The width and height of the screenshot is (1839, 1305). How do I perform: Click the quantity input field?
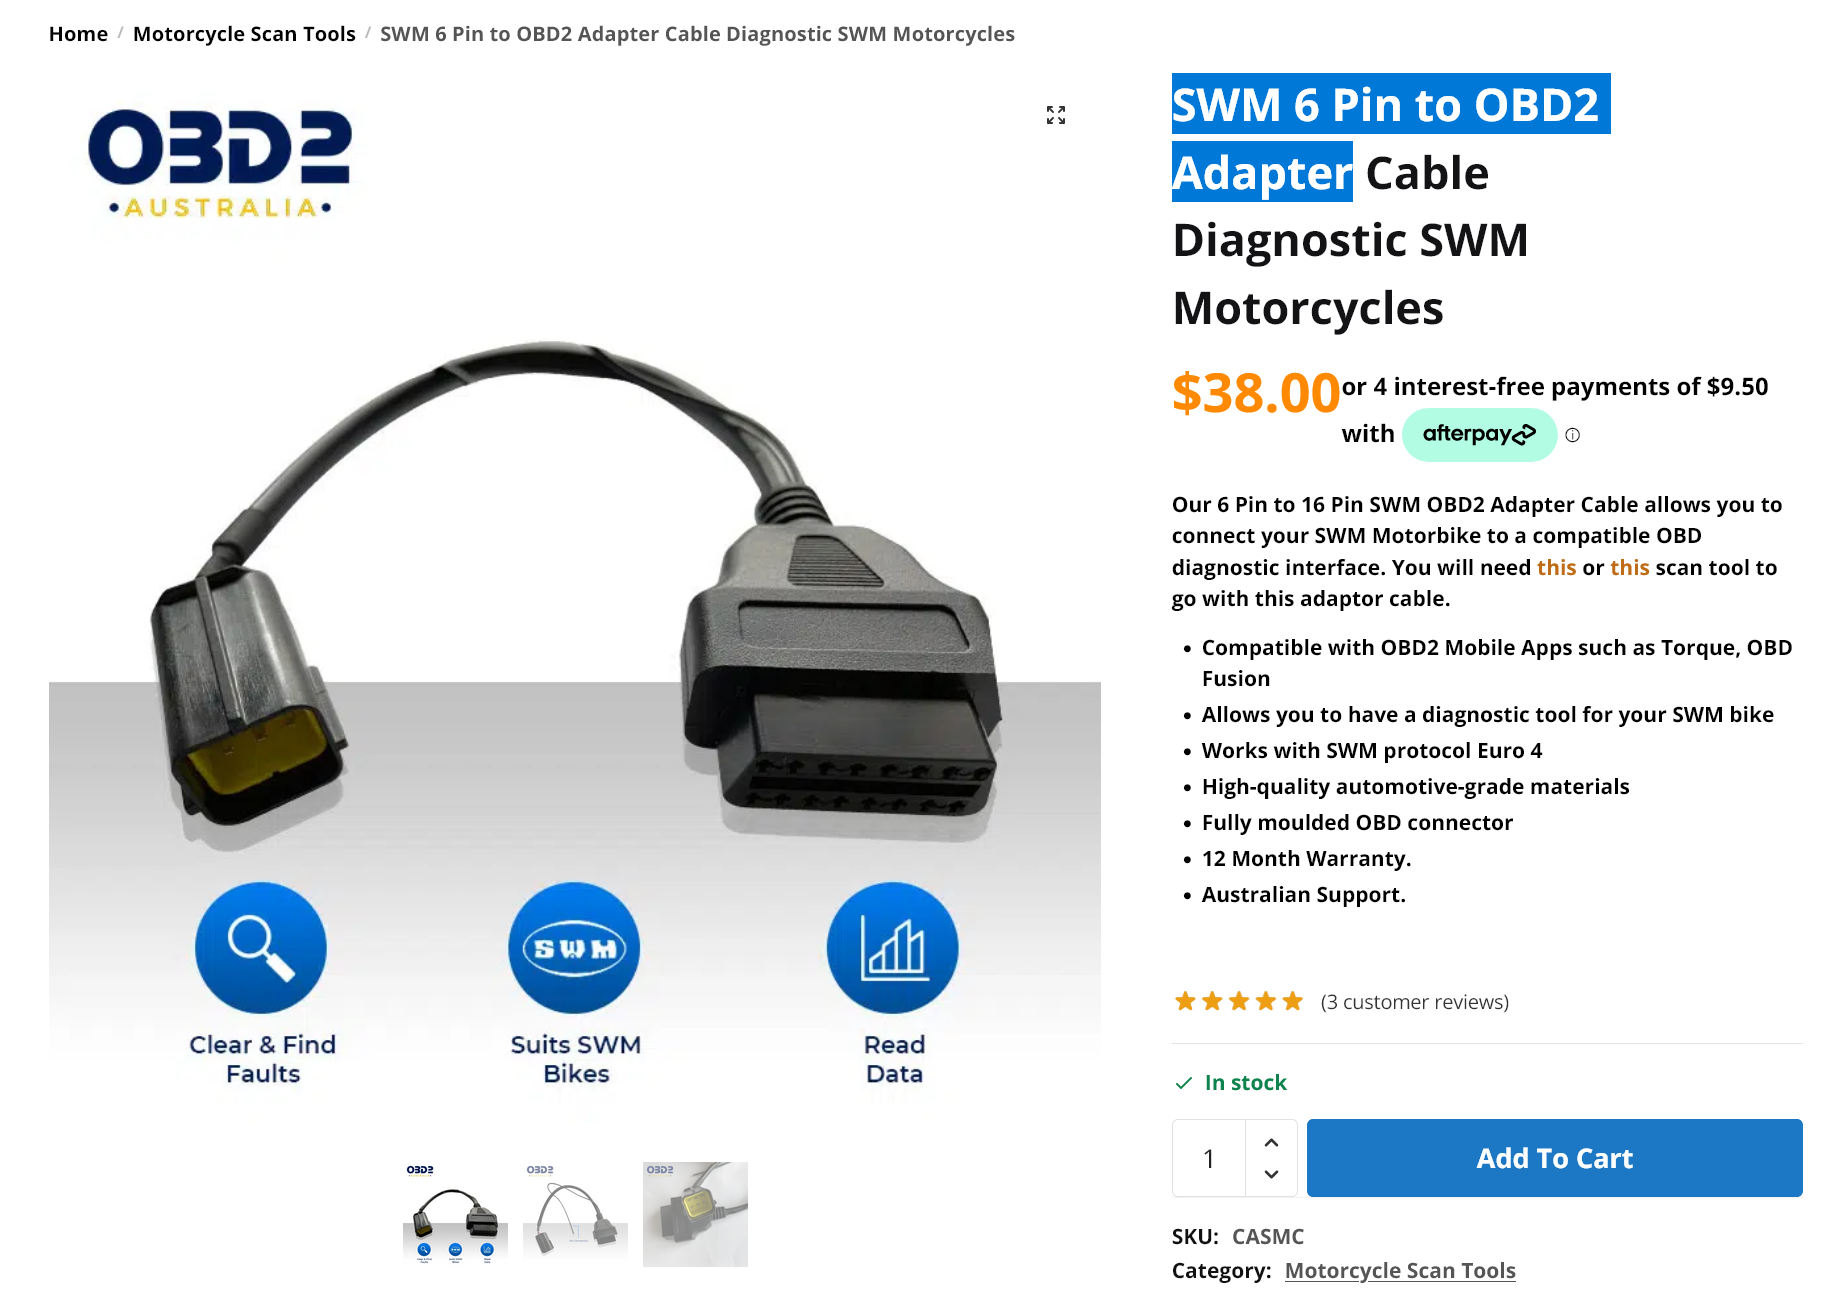point(1209,1158)
